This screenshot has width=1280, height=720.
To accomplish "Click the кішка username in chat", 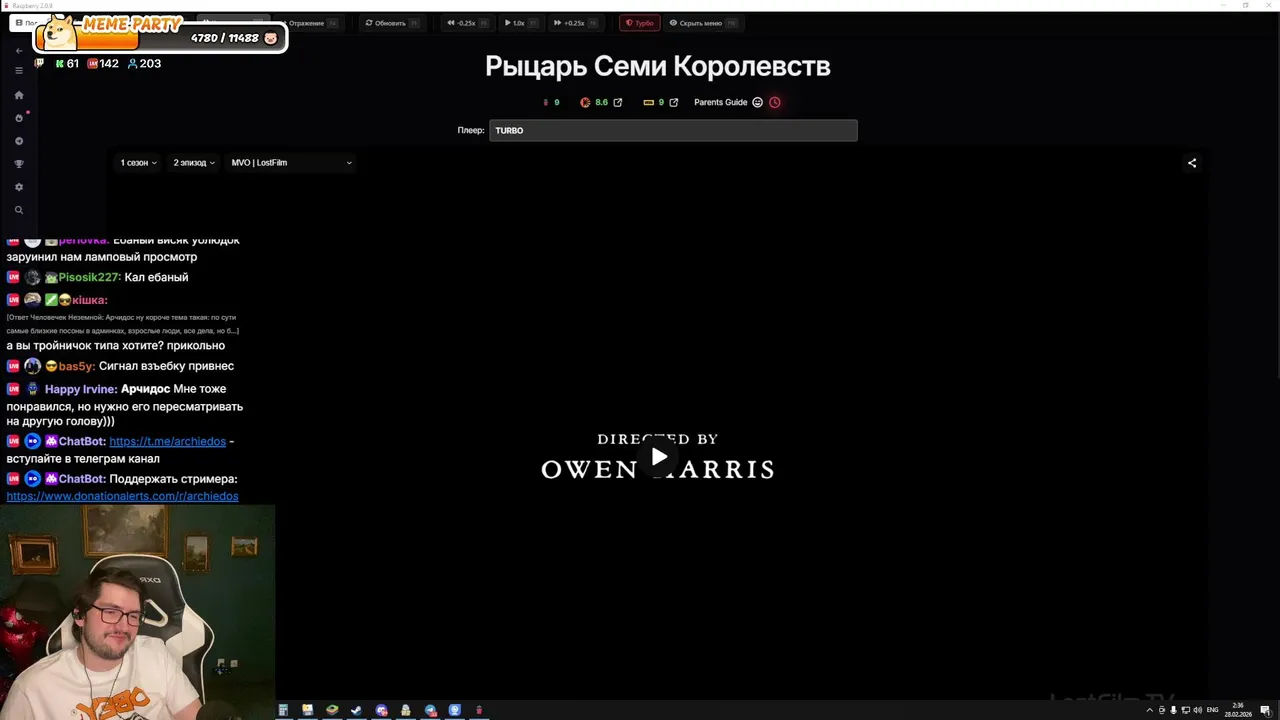I will point(89,300).
